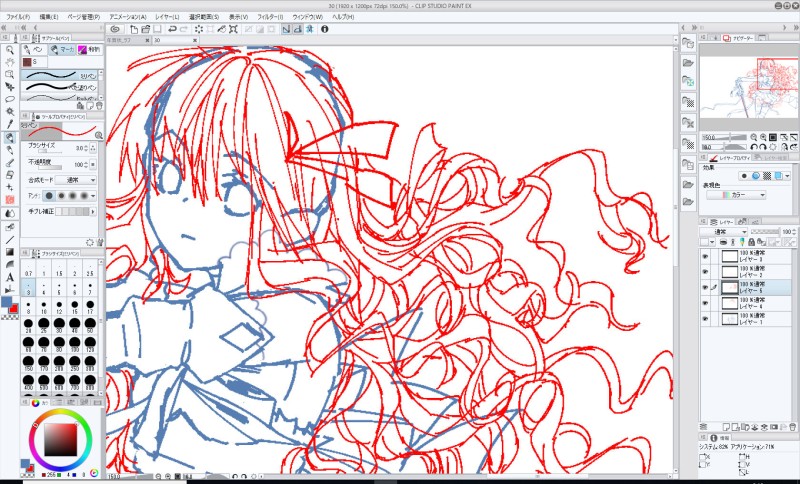Select the Eraser tool in toolbox
This screenshot has height=484, width=800.
click(10, 175)
